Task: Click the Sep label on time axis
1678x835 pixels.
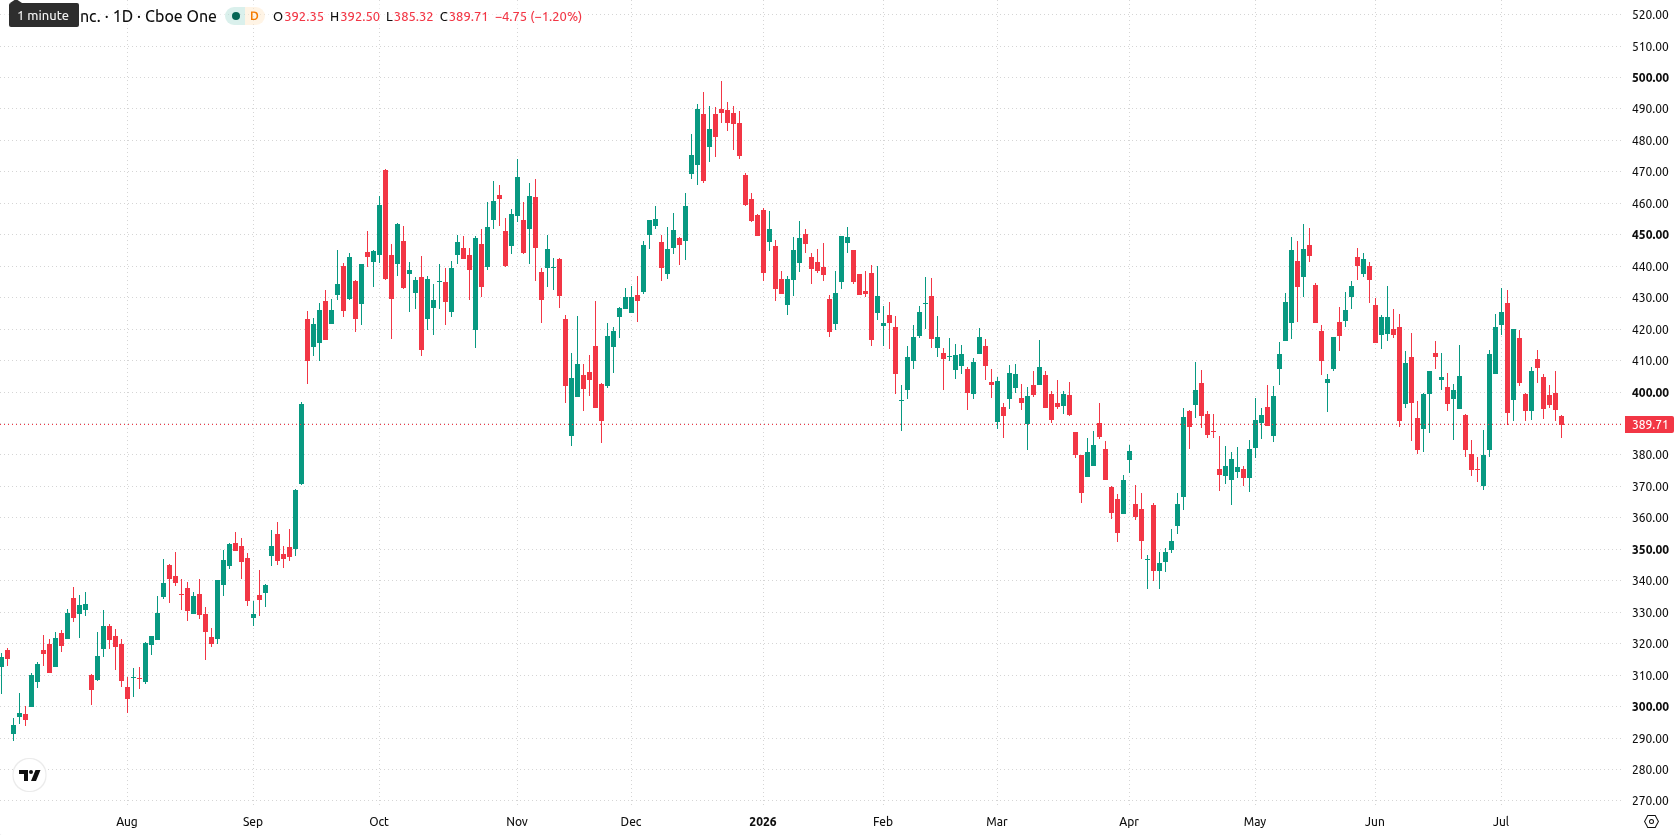Action: pos(253,821)
